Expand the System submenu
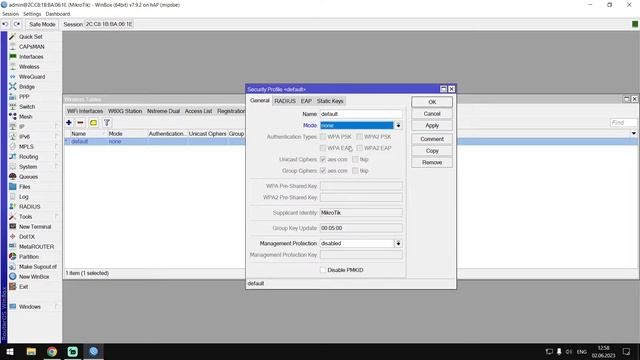Viewport: 640px width, 360px height. pyautogui.click(x=56, y=167)
